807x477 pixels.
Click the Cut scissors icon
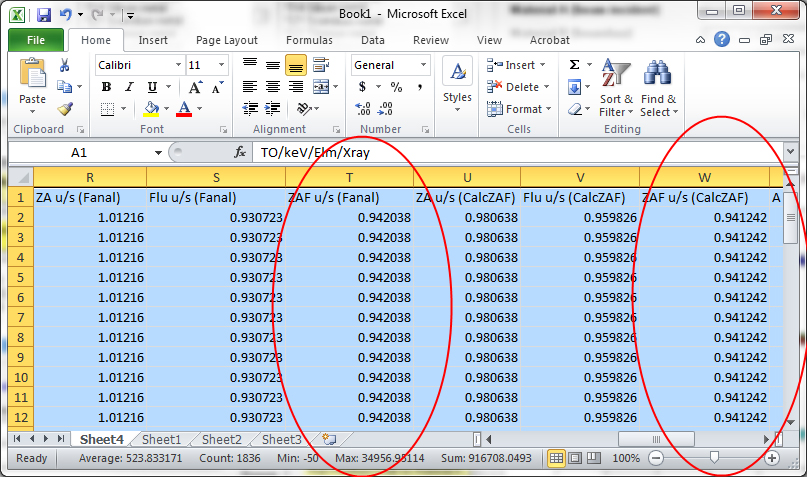pyautogui.click(x=65, y=65)
